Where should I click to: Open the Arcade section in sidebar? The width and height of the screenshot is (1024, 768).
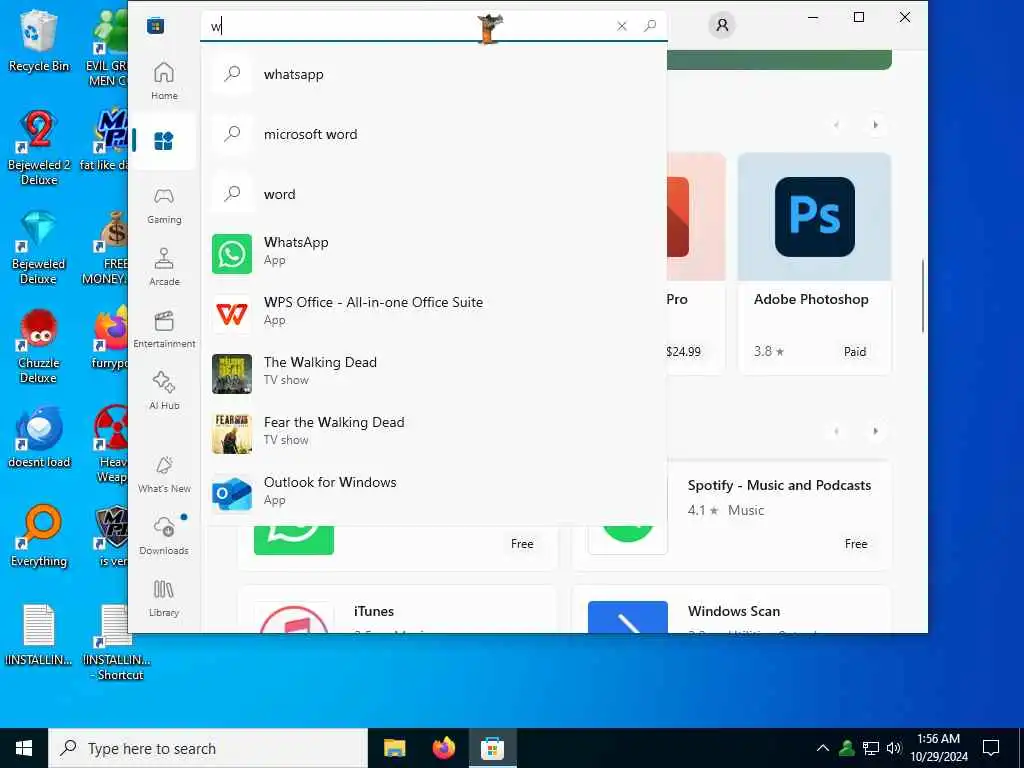[164, 267]
